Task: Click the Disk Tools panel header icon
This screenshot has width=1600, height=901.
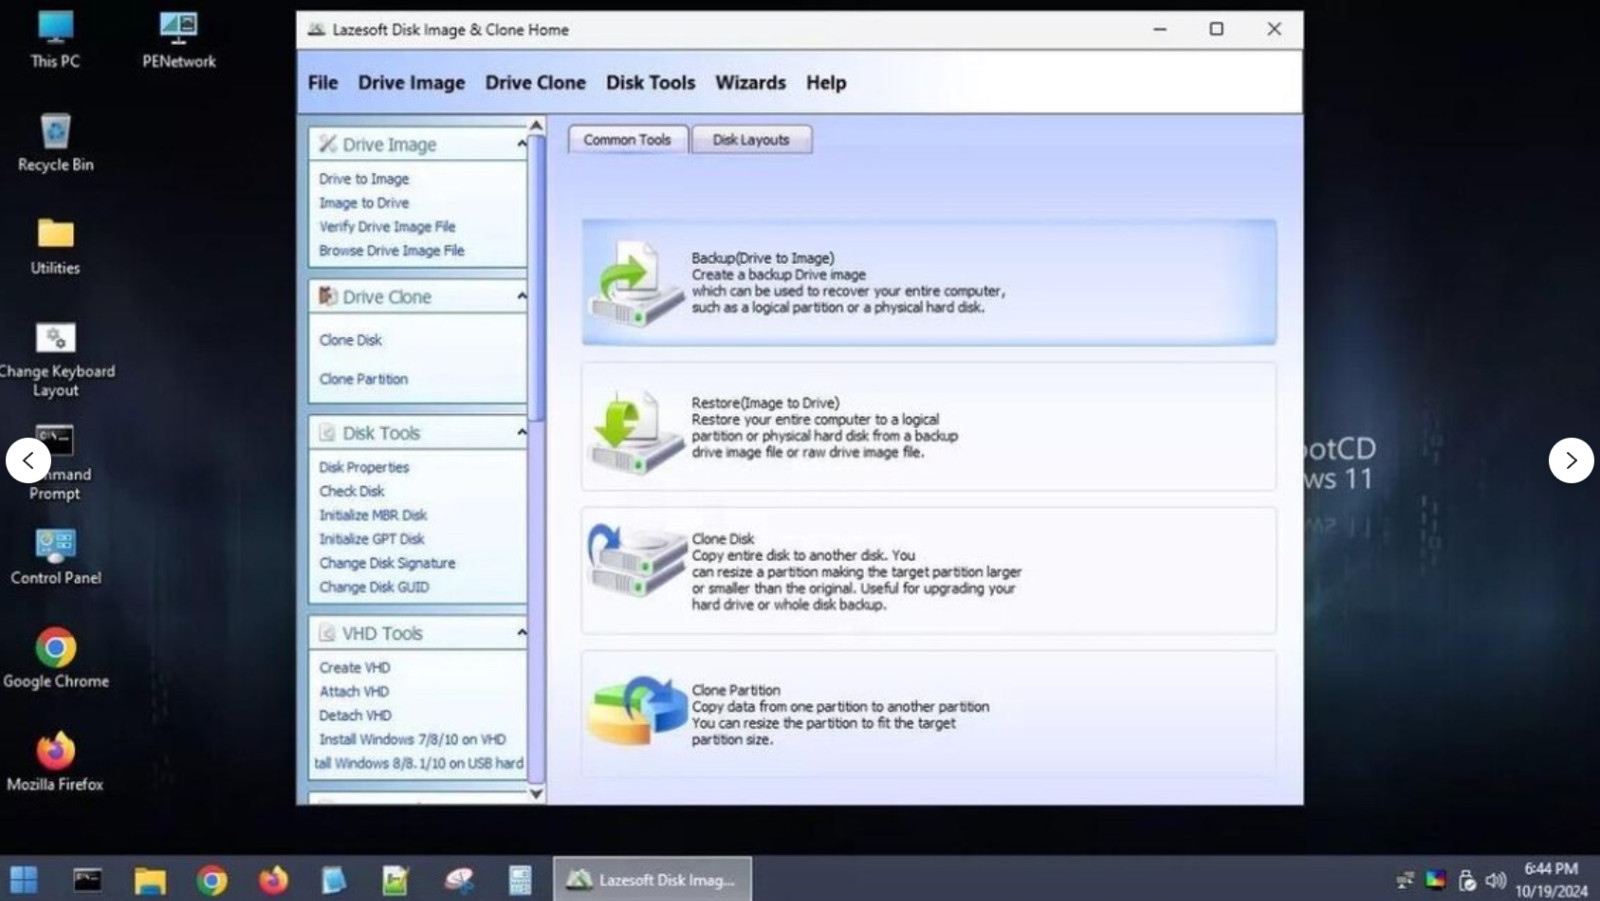Action: 326,432
